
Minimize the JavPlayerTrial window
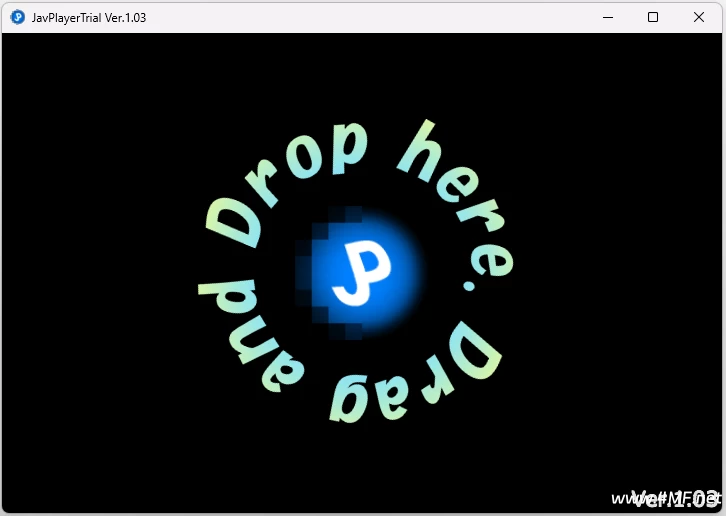607,17
